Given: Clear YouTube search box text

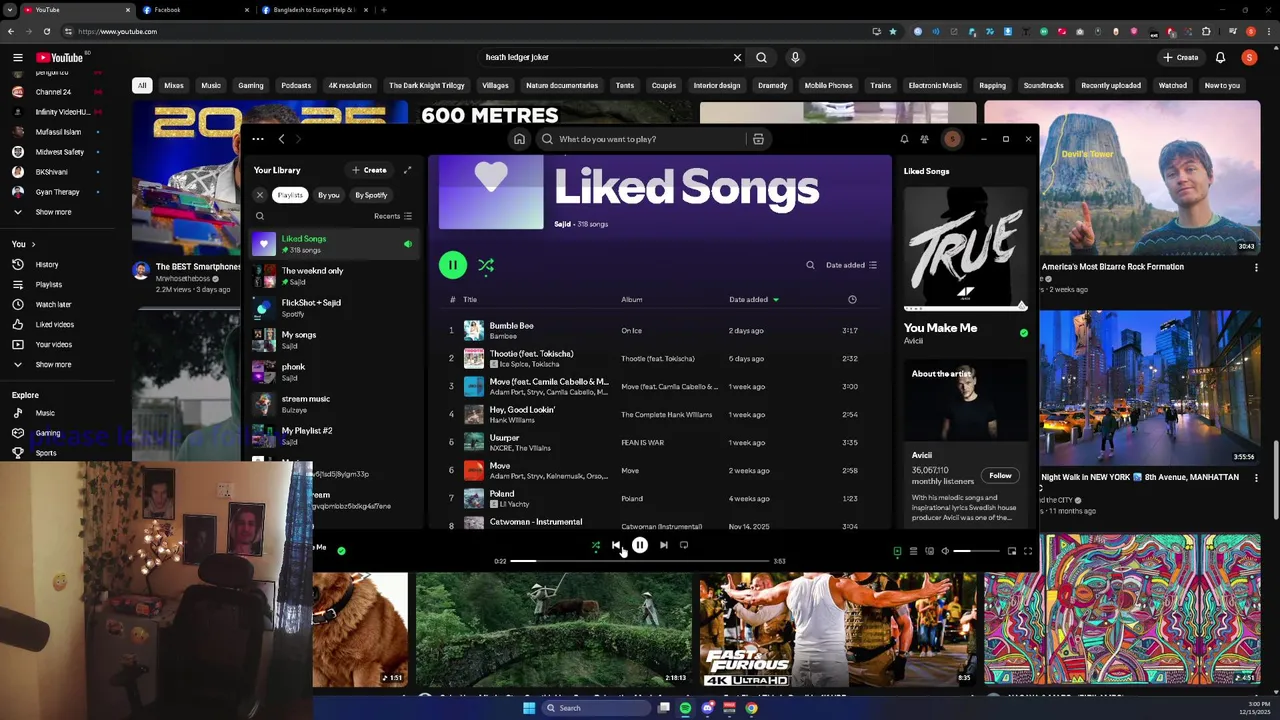Looking at the screenshot, I should pos(737,57).
